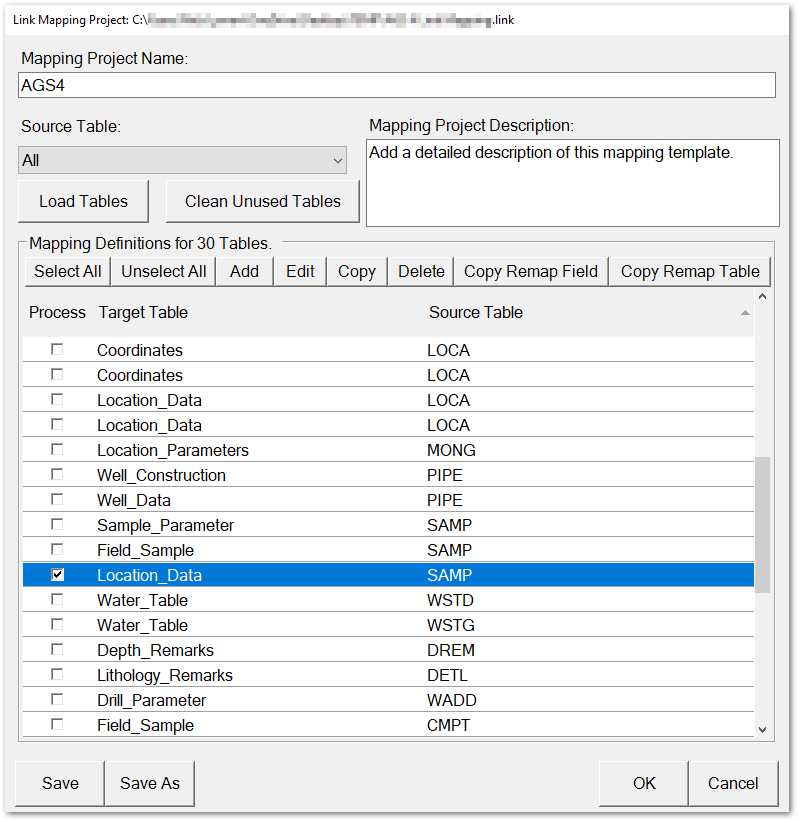The width and height of the screenshot is (798, 821).
Task: Select the Well_Data row
Action: (x=388, y=501)
